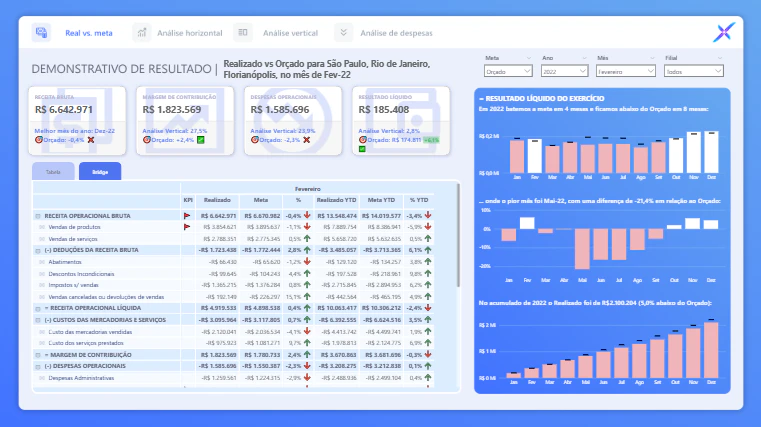Screen dimensions: 761x427
Task: Go to Análise horizontal page
Action: coord(190,33)
